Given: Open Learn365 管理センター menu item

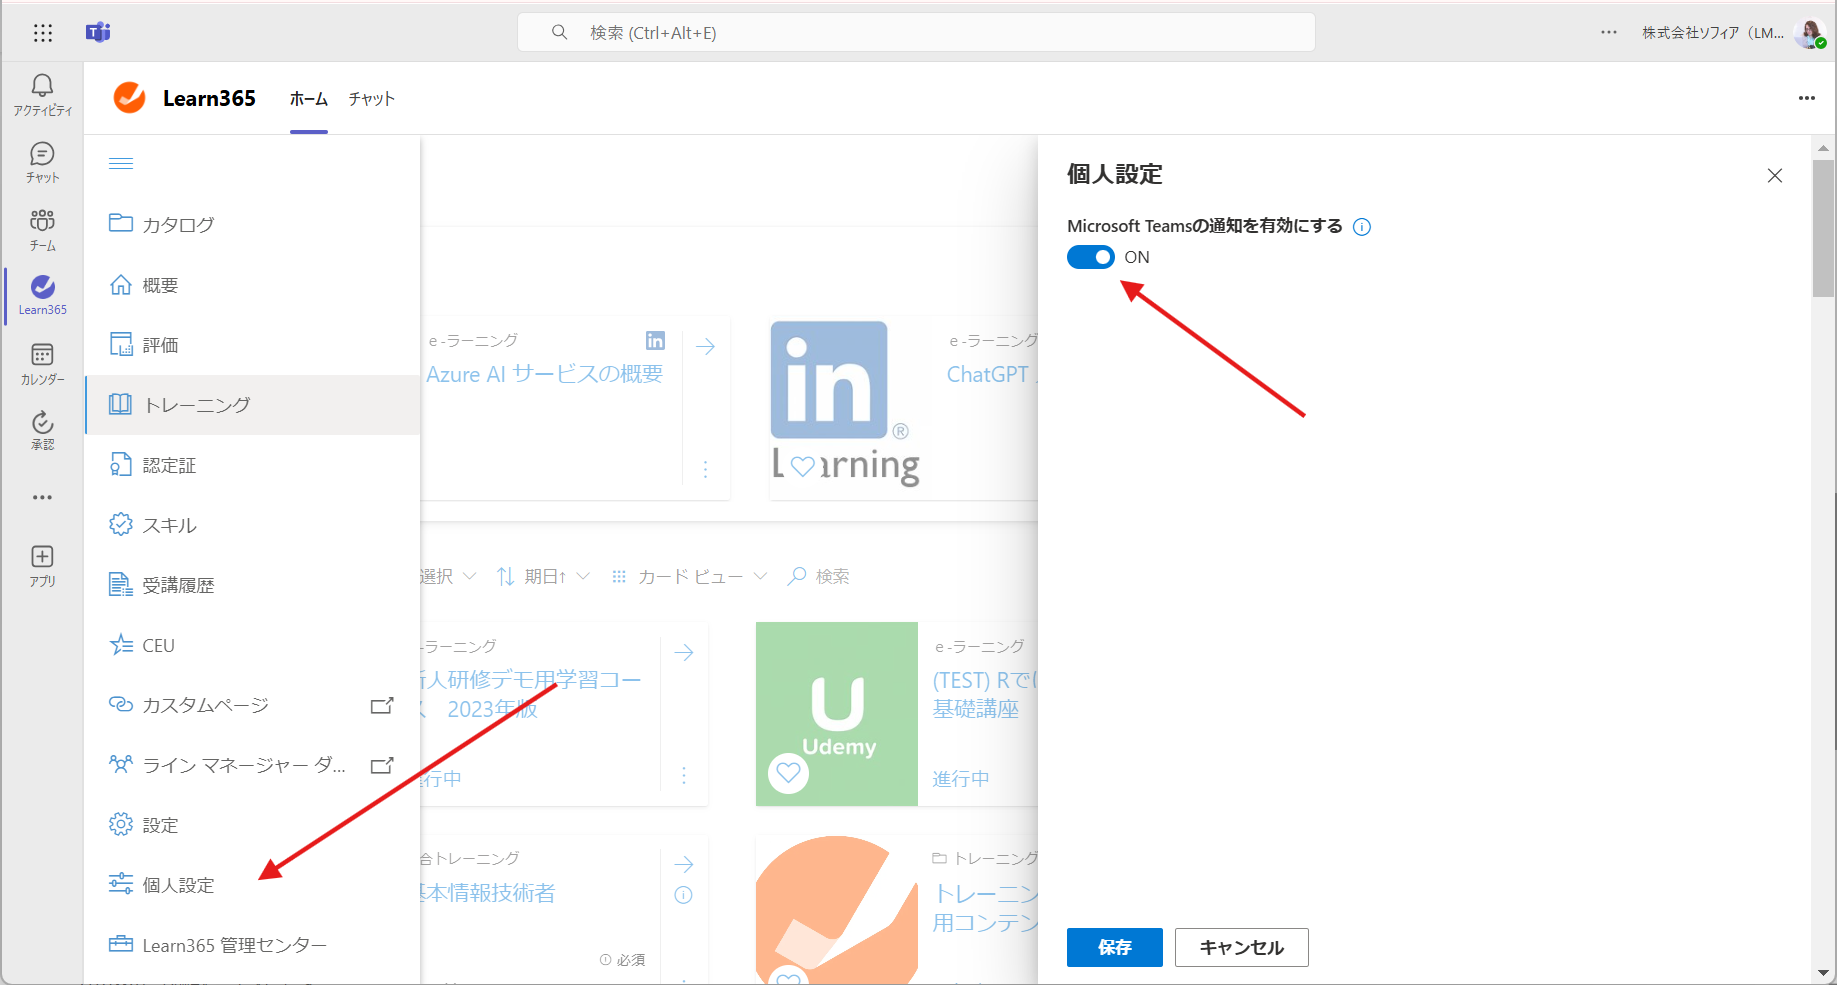Looking at the screenshot, I should (252, 945).
